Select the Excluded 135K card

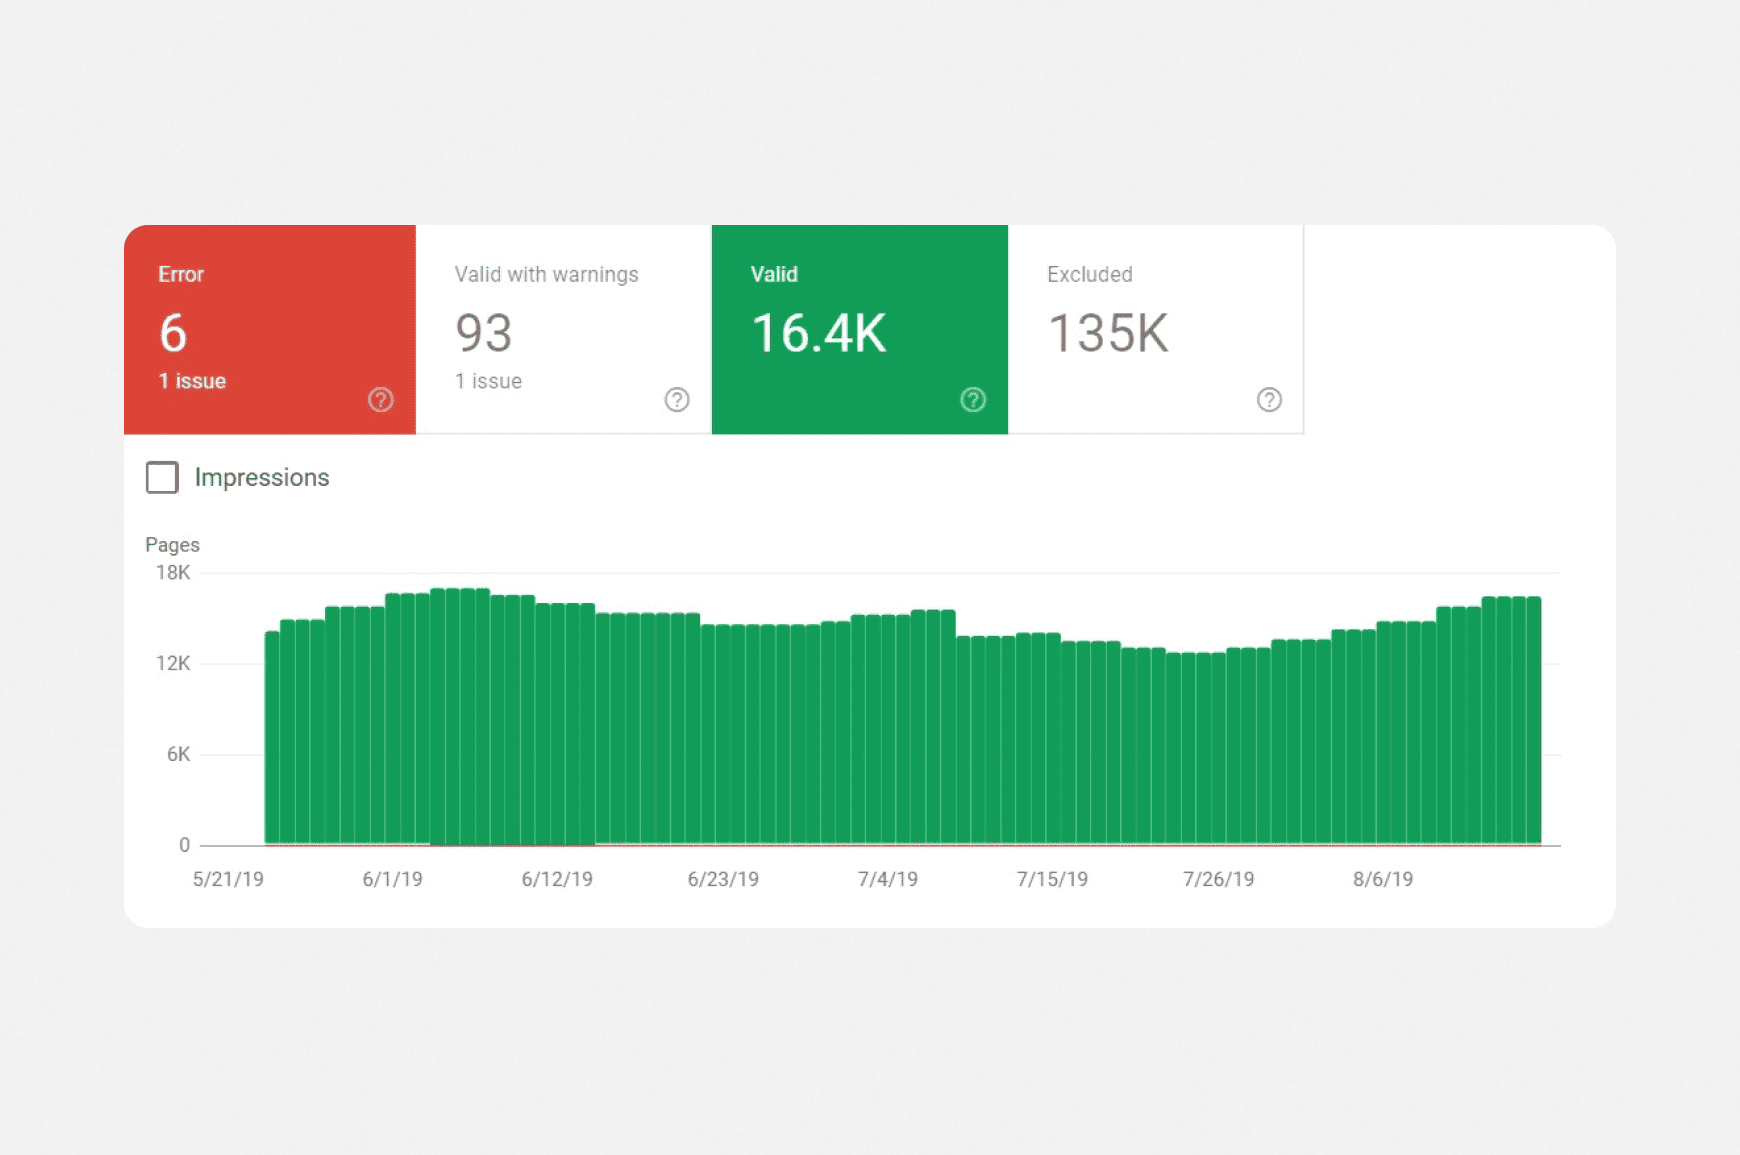[1155, 329]
